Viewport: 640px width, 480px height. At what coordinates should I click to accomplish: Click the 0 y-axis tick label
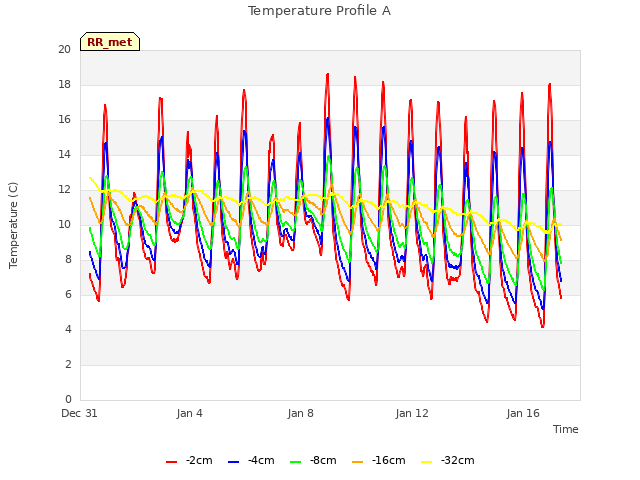point(68,399)
